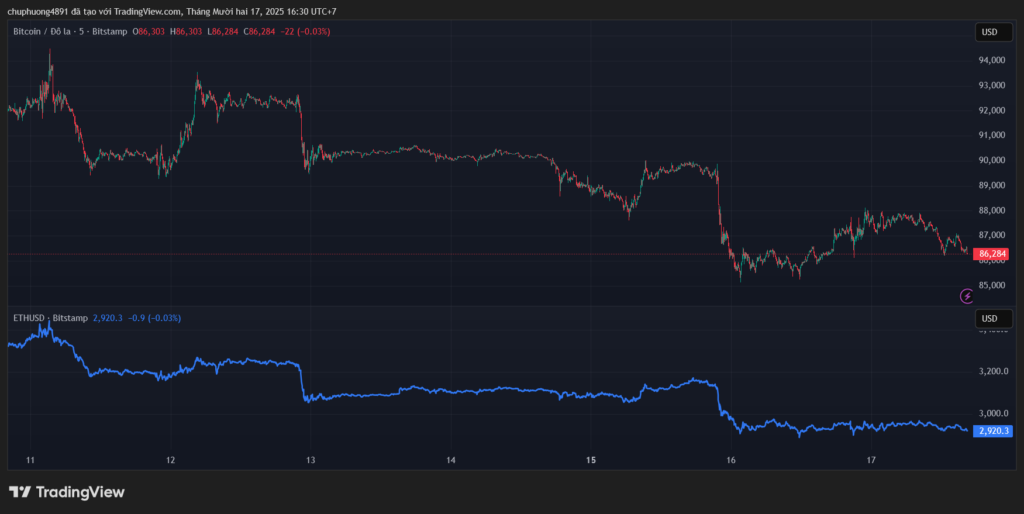Click the TradingView logo icon
The image size is (1024, 514).
pyautogui.click(x=19, y=492)
